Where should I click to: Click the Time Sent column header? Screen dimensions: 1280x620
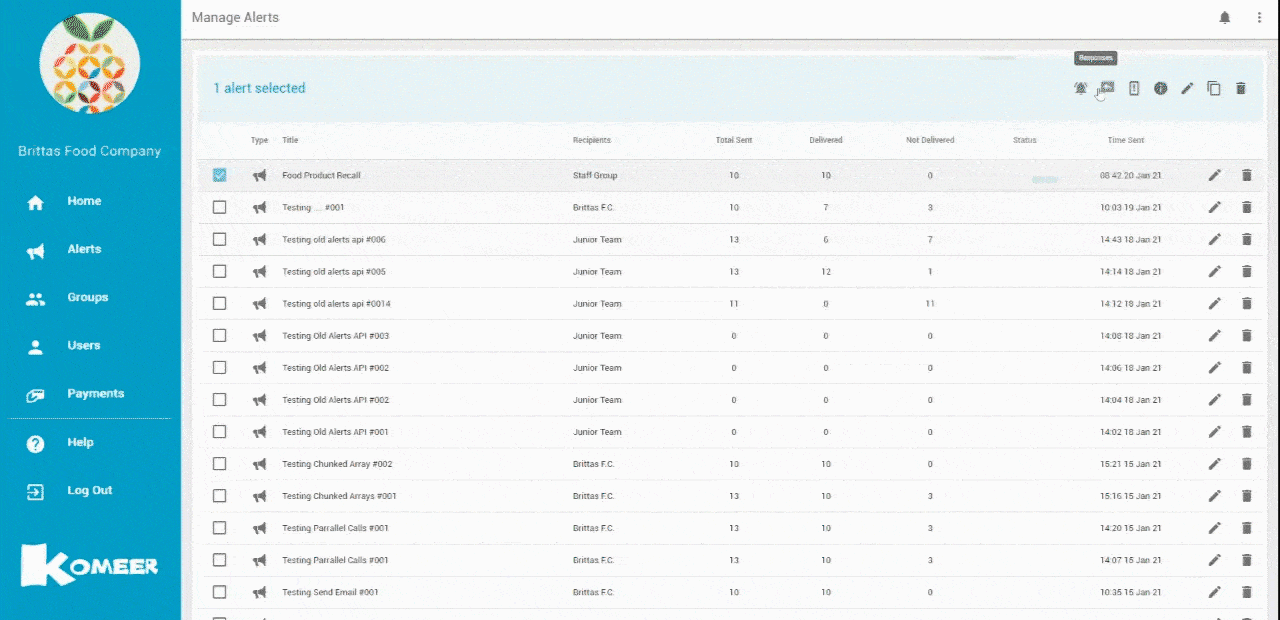point(1126,140)
